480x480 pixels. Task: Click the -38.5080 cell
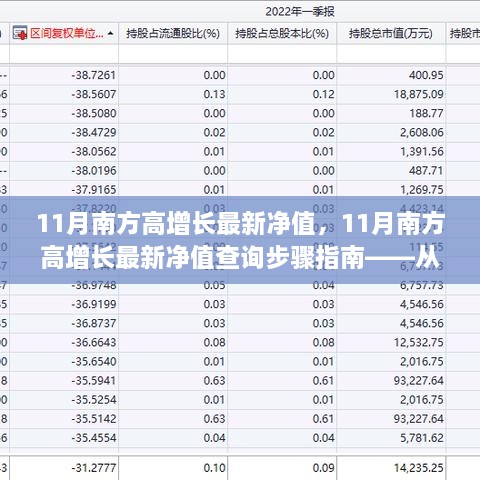pos(94,113)
